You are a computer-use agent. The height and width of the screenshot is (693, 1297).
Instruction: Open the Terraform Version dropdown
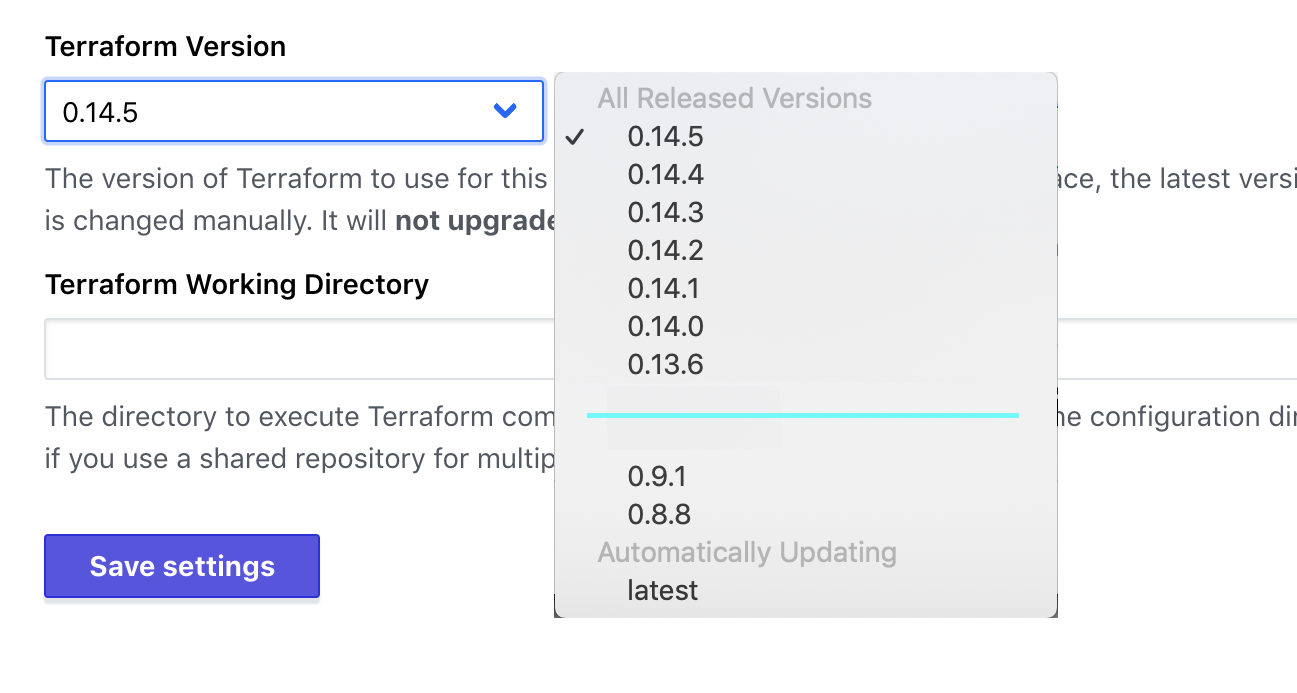(294, 111)
